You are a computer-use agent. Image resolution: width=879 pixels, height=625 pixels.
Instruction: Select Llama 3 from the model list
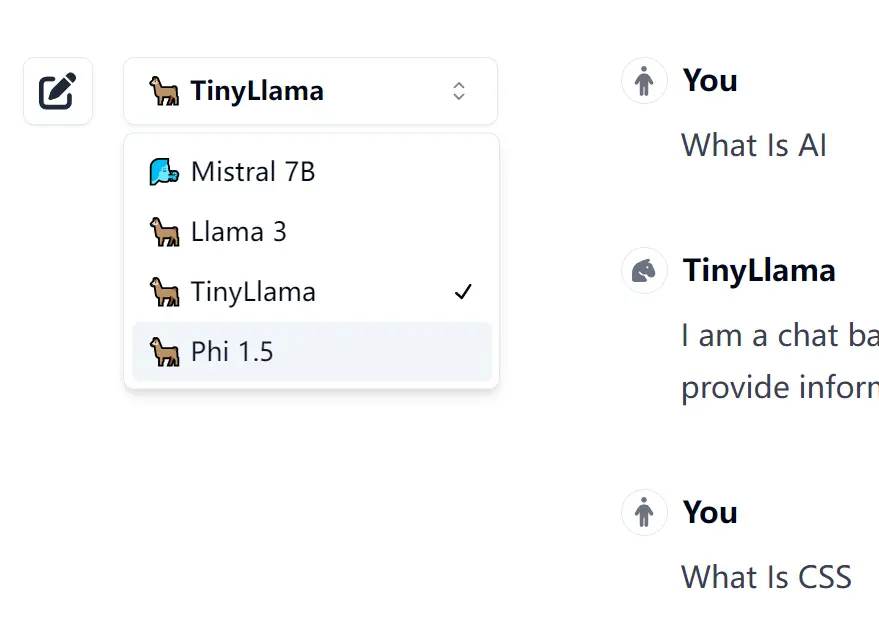[x=238, y=231]
